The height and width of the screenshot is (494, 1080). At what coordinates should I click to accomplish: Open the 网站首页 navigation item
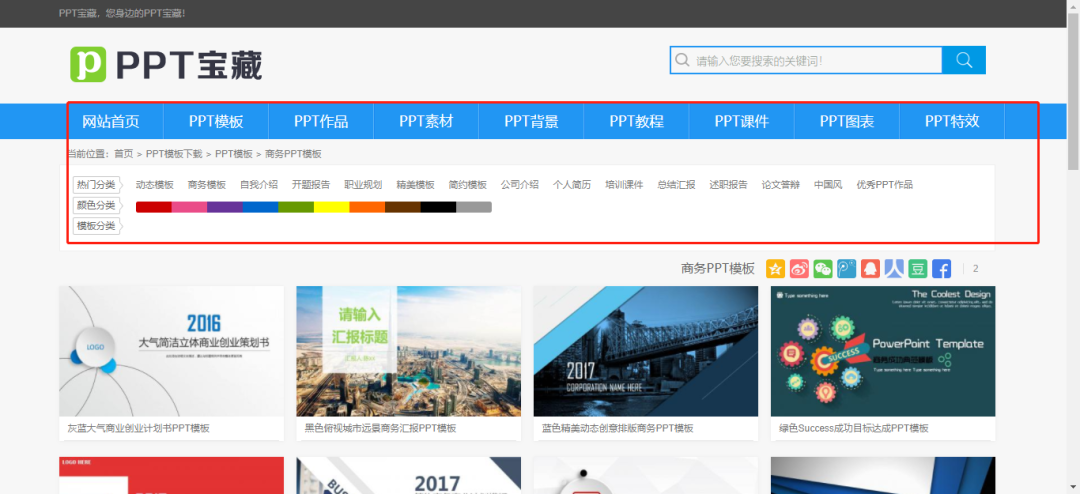point(111,122)
